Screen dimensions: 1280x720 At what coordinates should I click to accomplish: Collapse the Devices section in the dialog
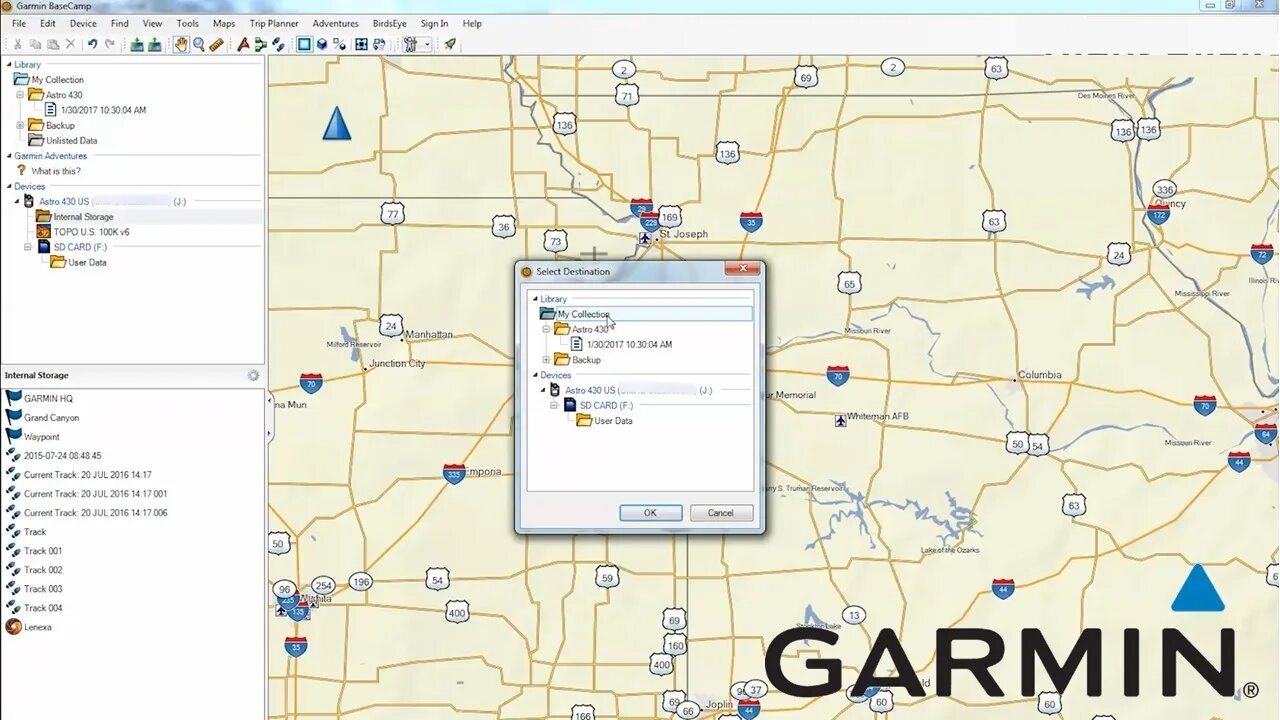pyautogui.click(x=535, y=376)
